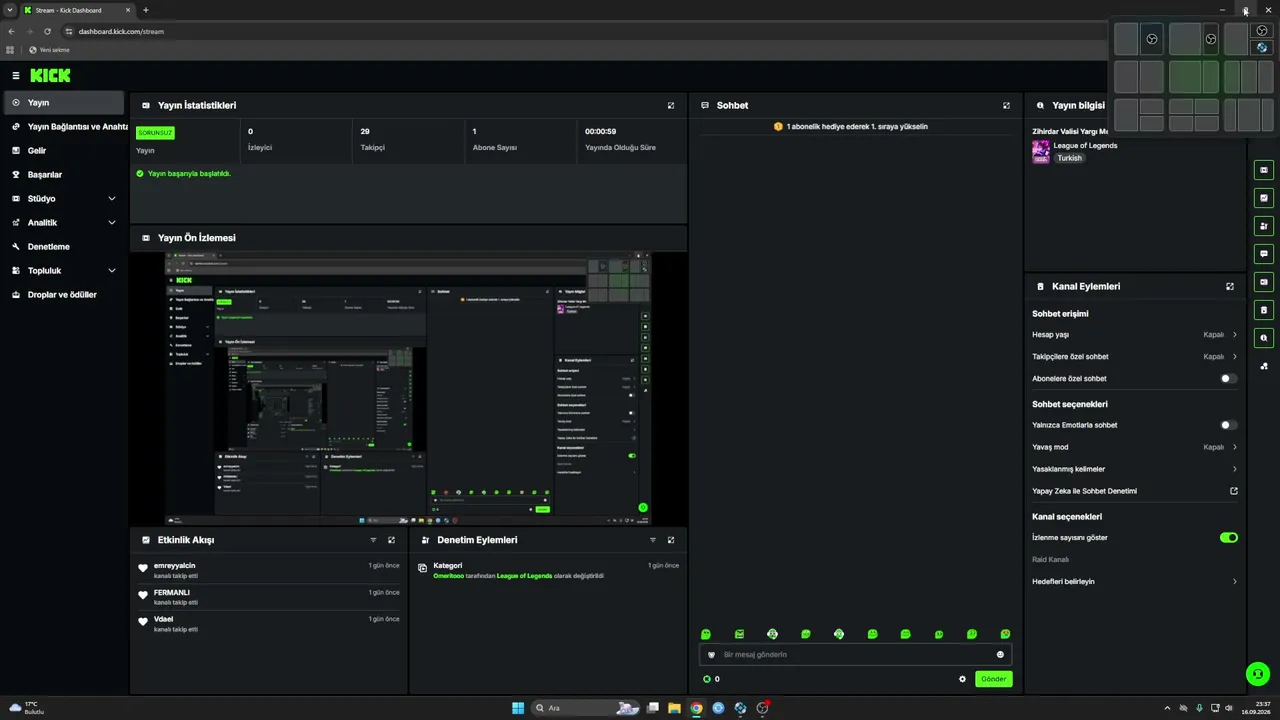The height and width of the screenshot is (720, 1280).
Task: Open Yavaş mod setting chevron
Action: click(1235, 447)
